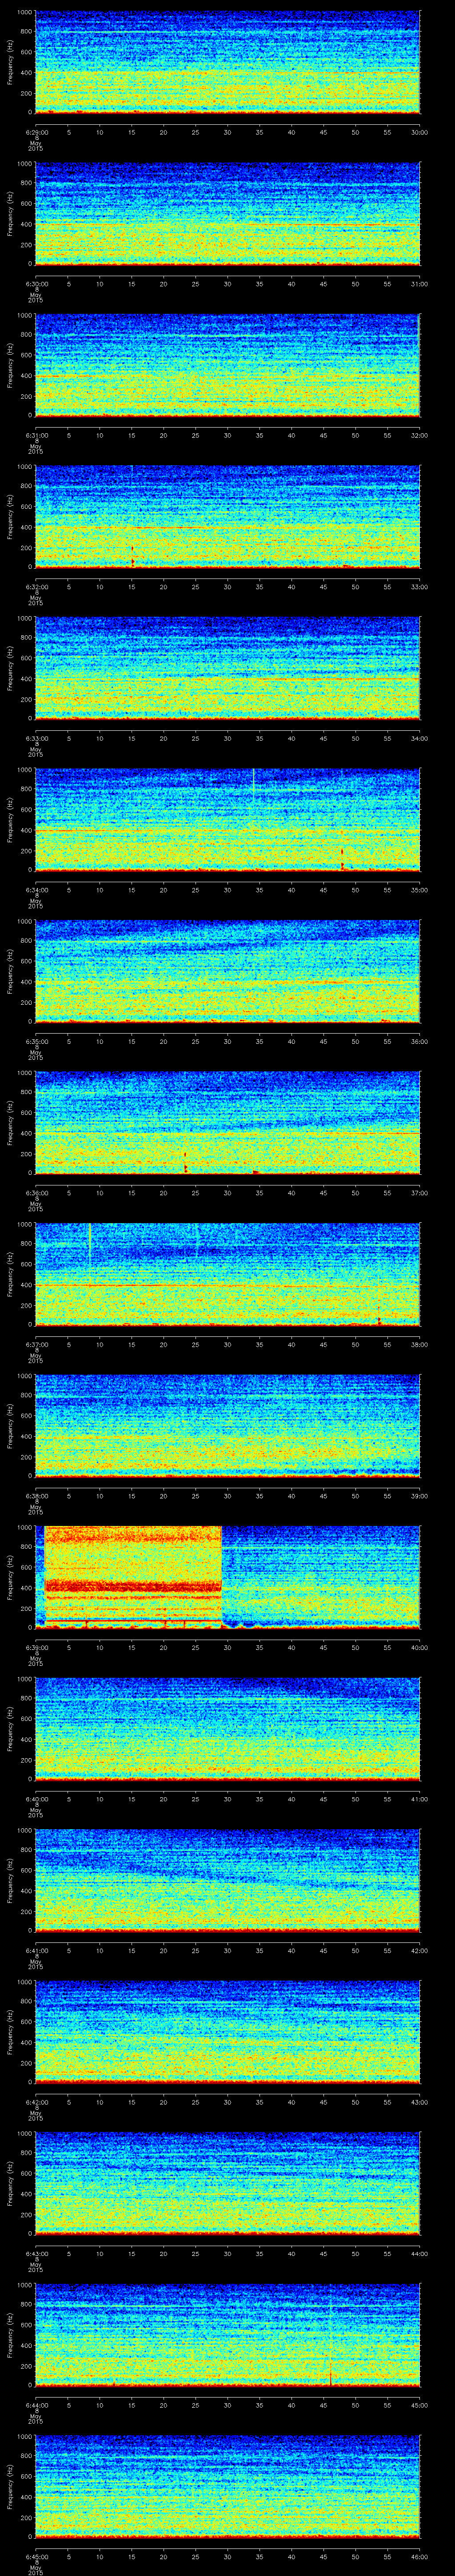This screenshot has width=455, height=2576.
Task: Click the orange spike near 46 seconds in the 6:44:00 spectrogram
Action: [x=330, y=2373]
